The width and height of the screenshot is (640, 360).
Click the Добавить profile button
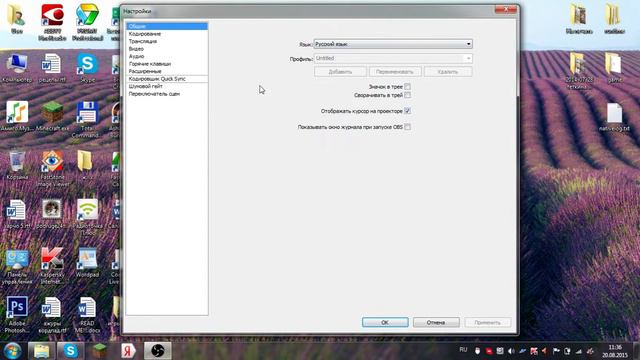click(340, 72)
